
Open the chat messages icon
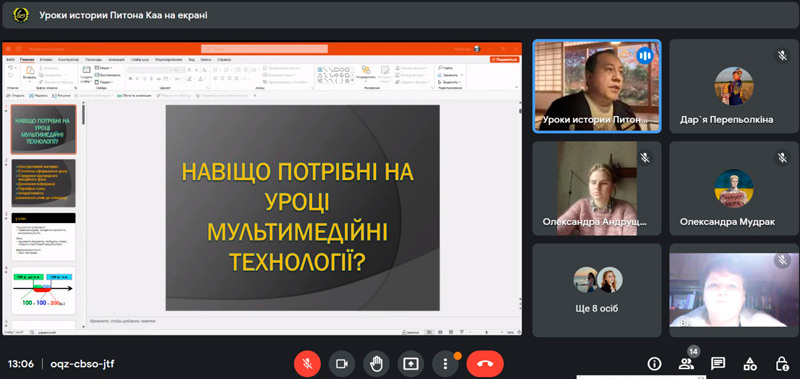[x=718, y=364]
